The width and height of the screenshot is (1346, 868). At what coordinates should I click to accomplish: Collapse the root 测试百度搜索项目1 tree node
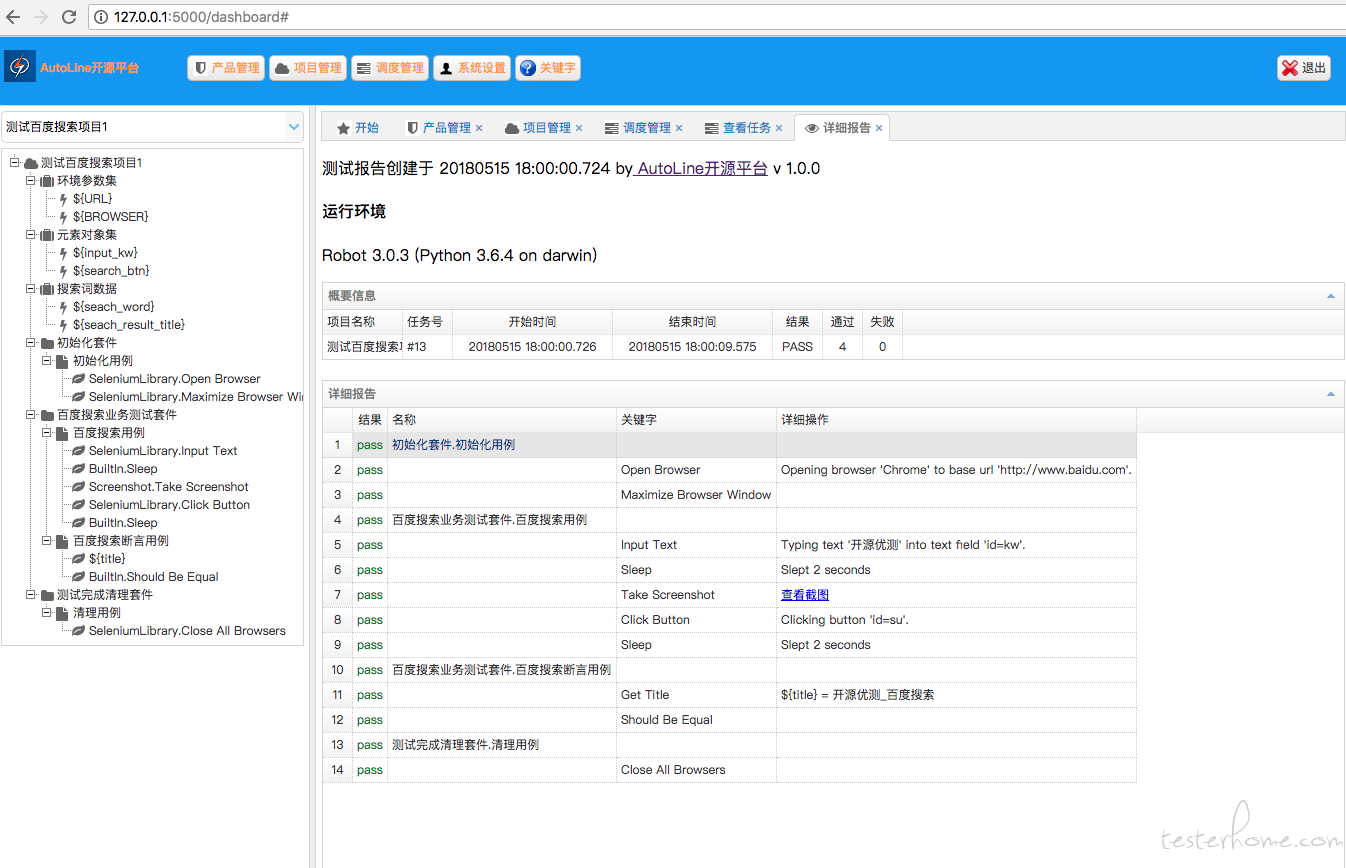(x=14, y=163)
